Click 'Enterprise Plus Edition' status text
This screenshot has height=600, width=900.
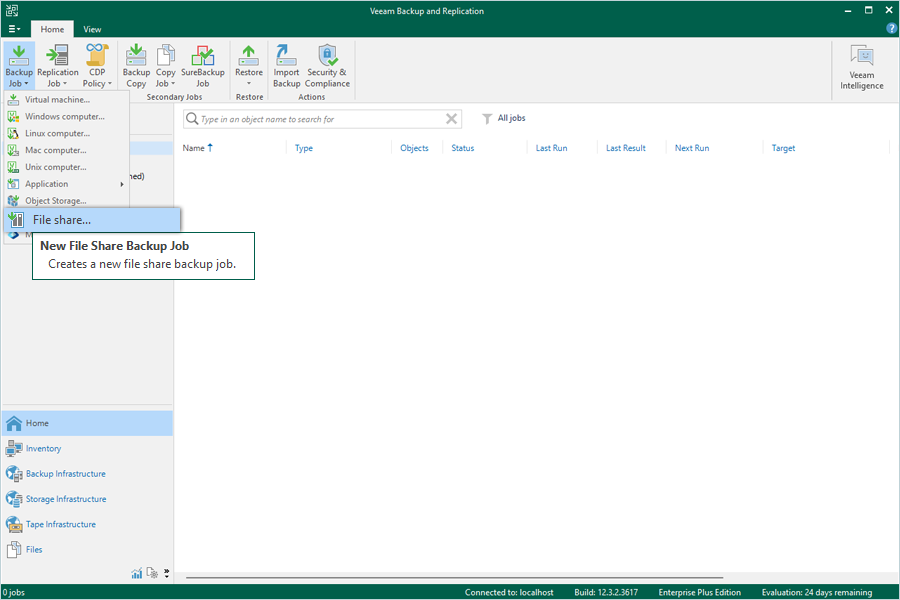pos(699,593)
